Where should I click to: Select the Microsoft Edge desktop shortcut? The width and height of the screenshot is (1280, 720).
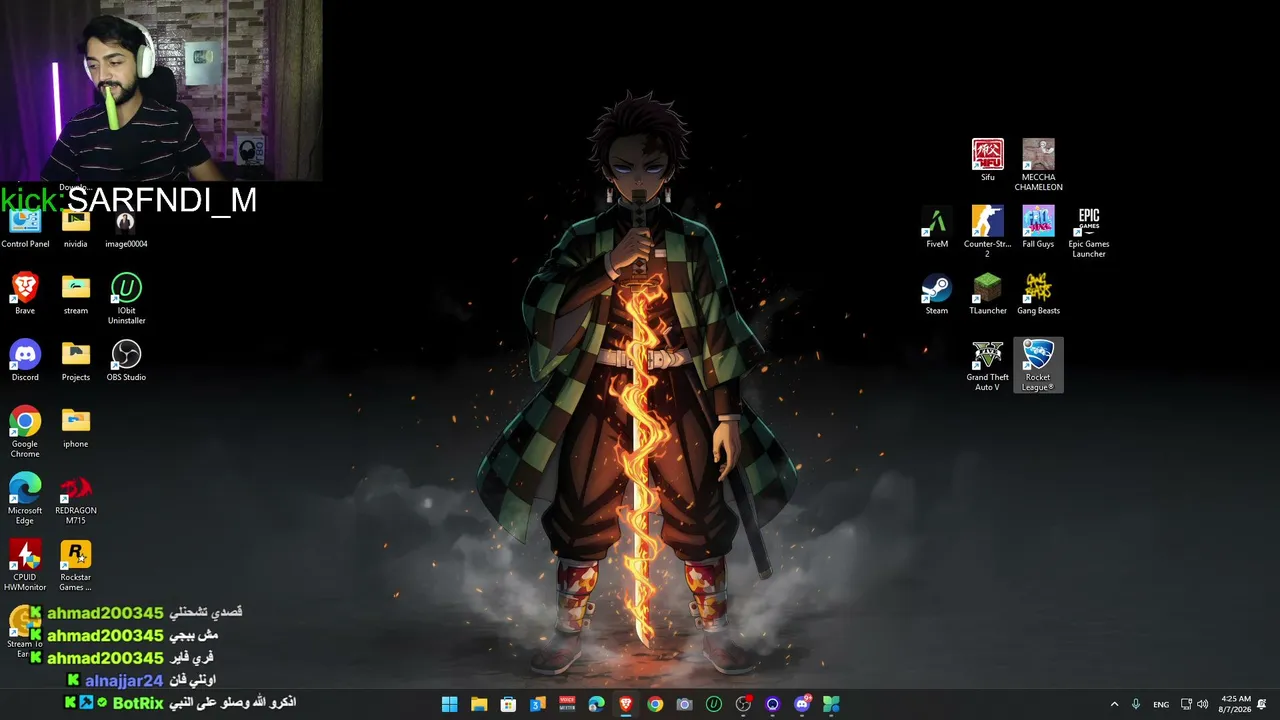[25, 499]
